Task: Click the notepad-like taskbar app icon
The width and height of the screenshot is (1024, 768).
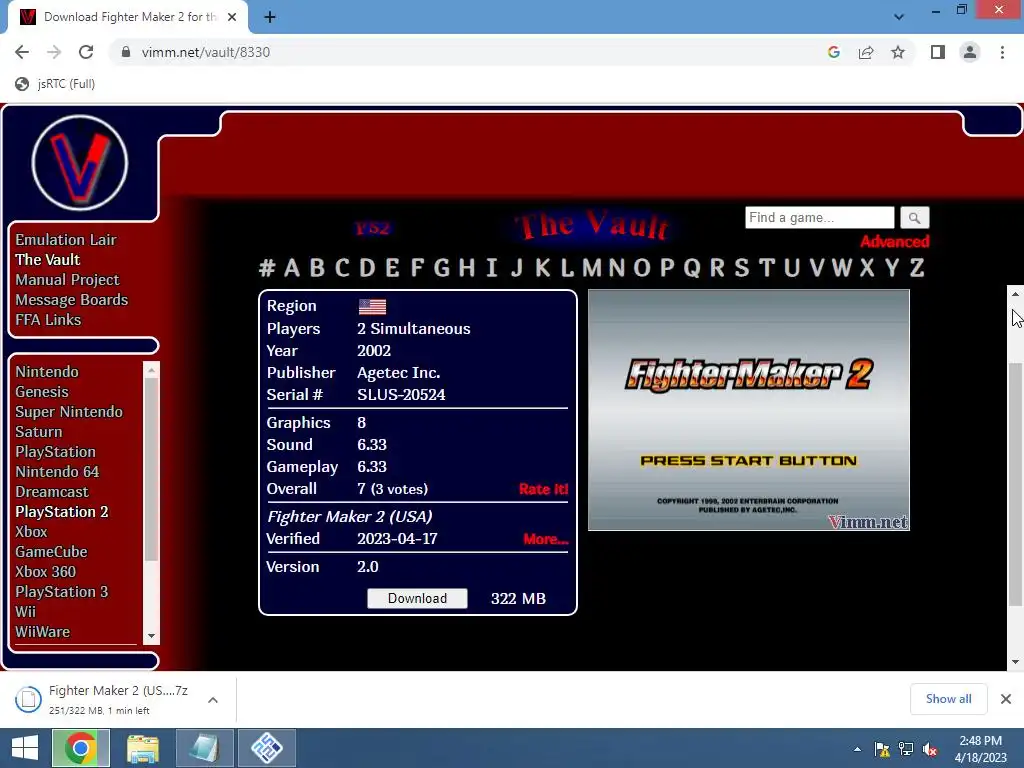Action: [204, 748]
